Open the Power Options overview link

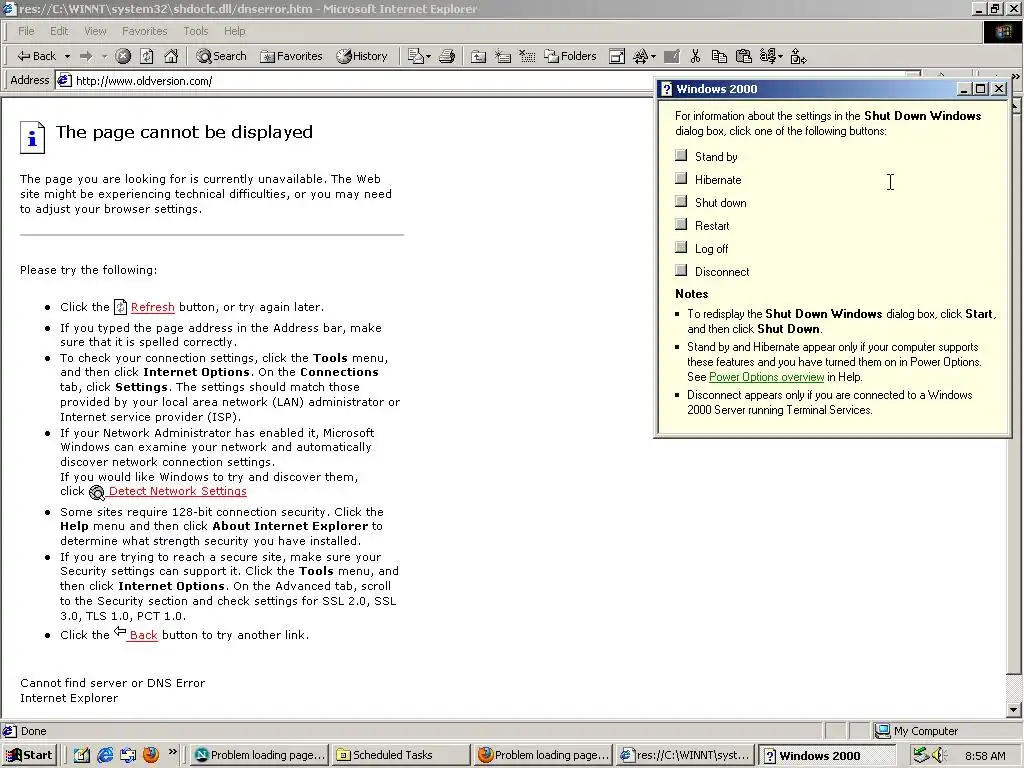click(x=766, y=377)
